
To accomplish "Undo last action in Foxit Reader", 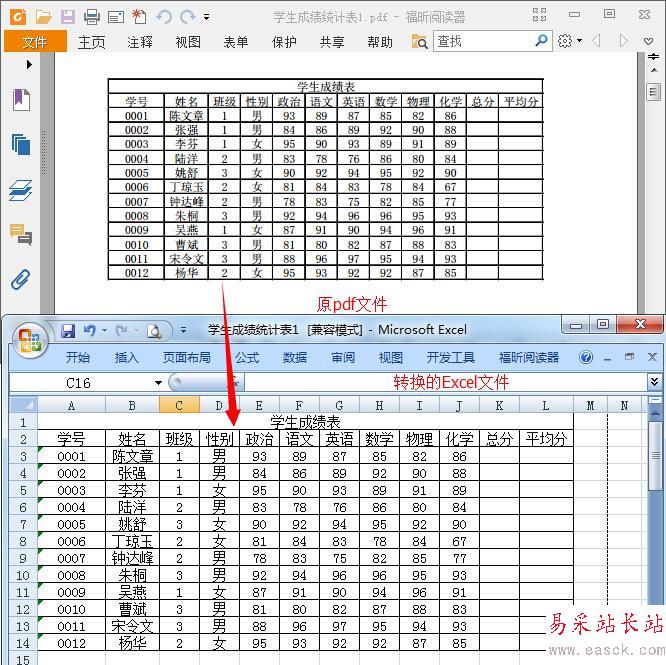I will (x=164, y=17).
